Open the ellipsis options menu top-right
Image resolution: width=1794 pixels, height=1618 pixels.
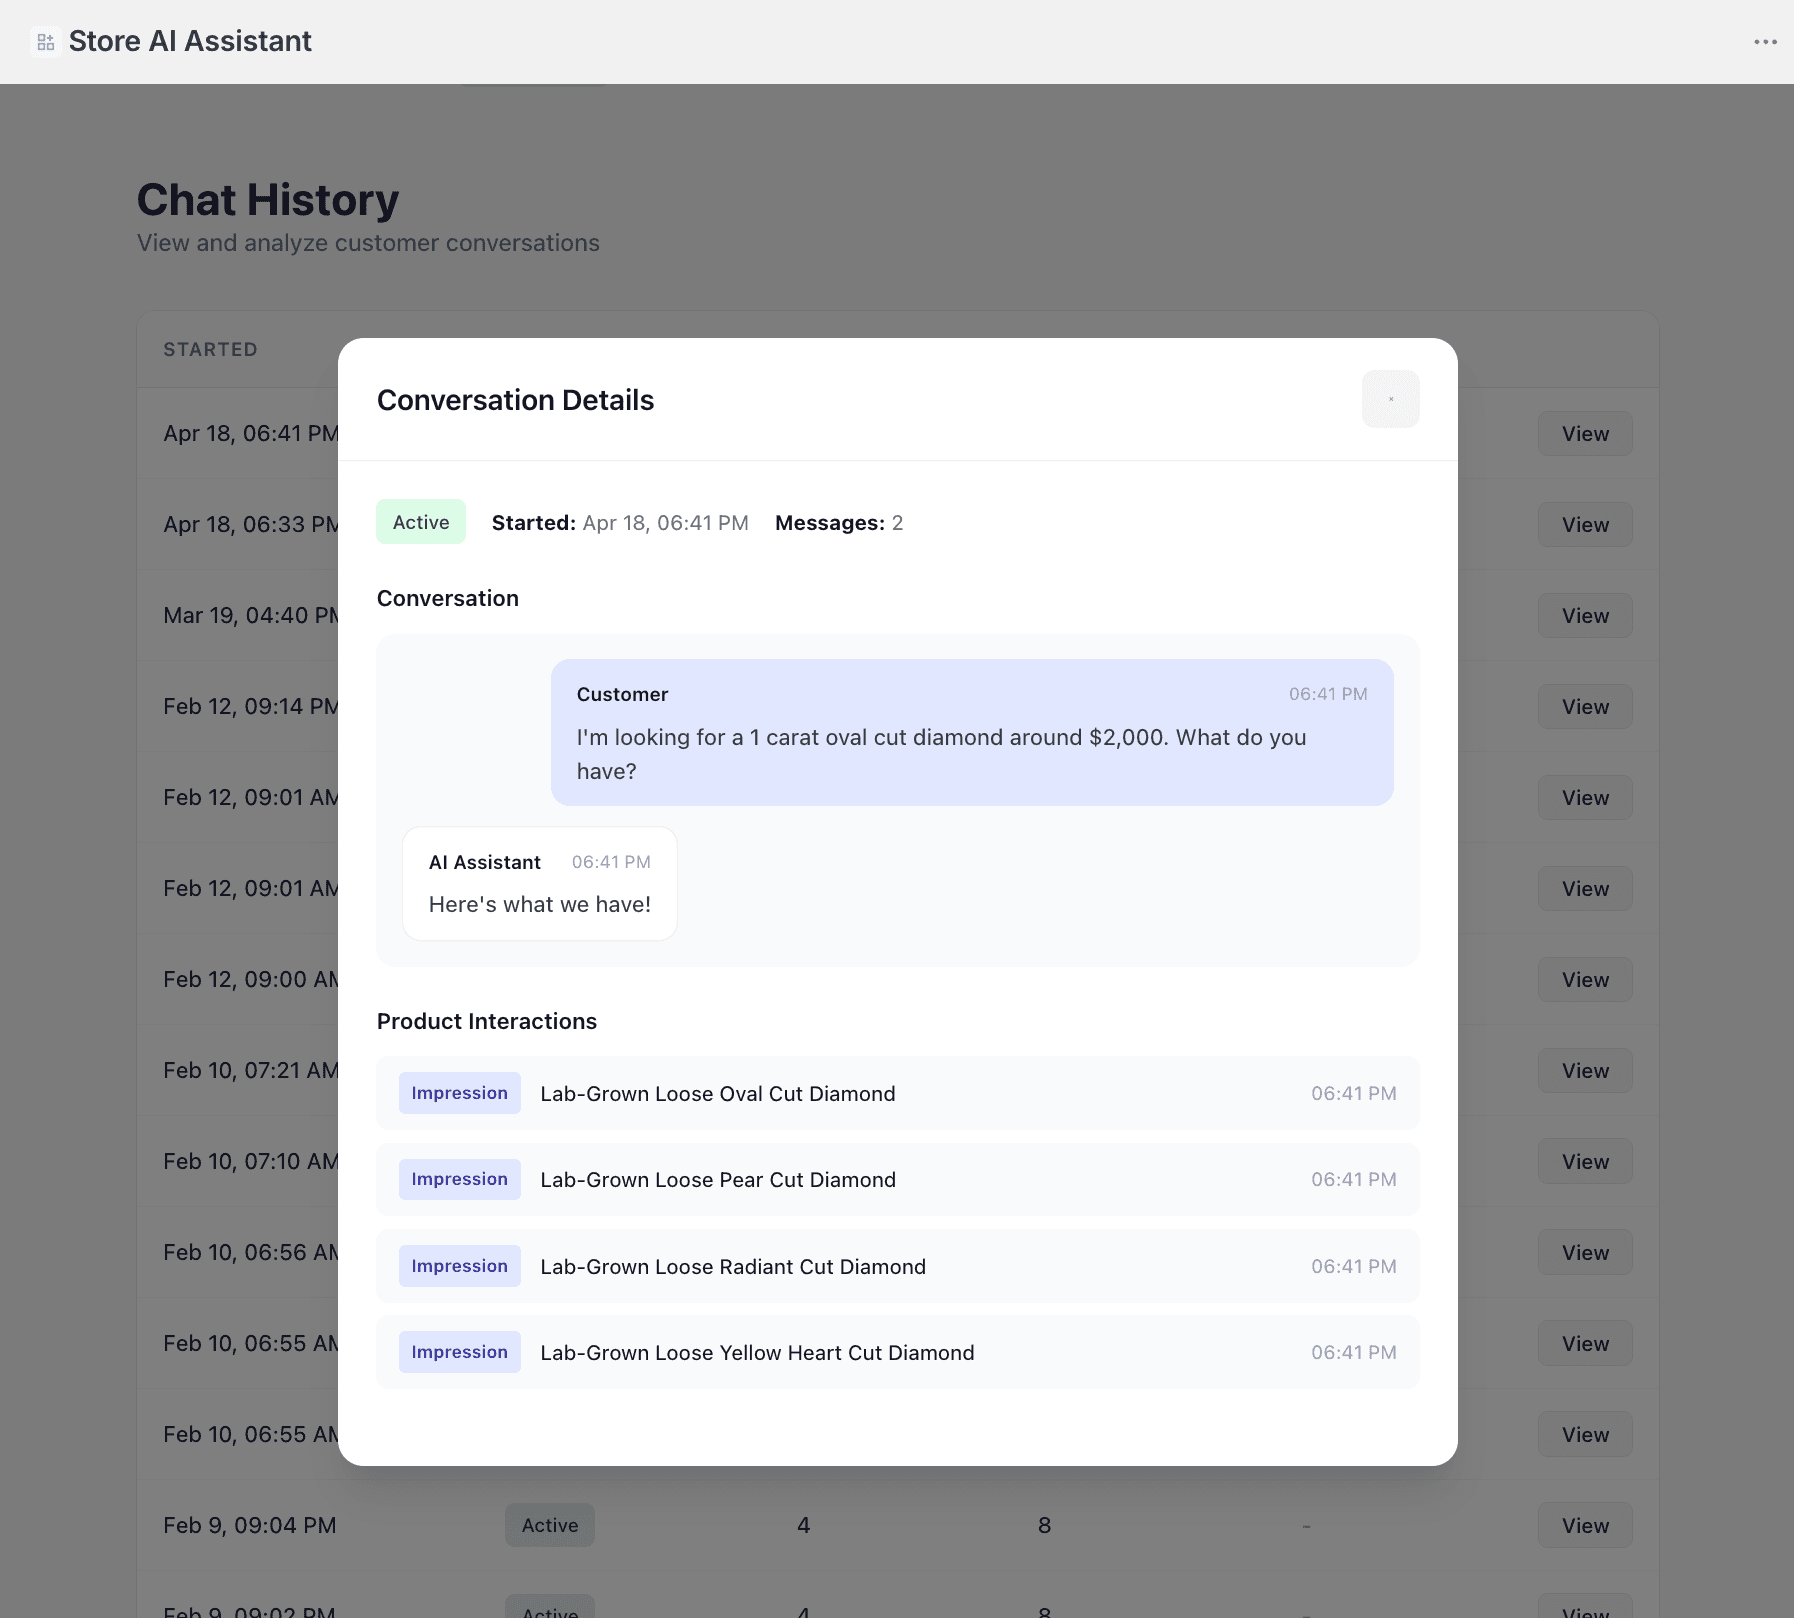point(1767,41)
